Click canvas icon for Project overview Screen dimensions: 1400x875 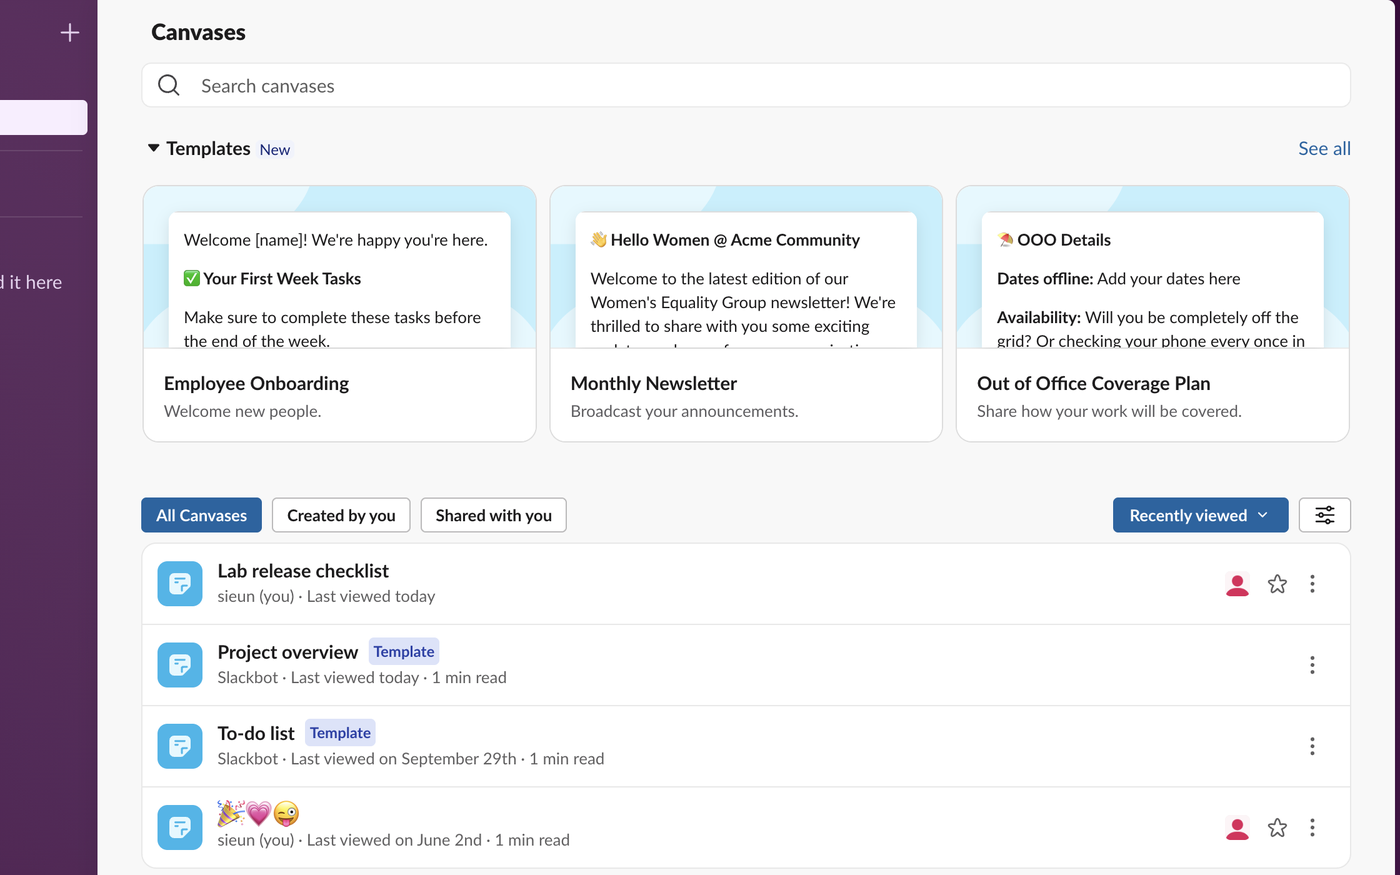[180, 665]
